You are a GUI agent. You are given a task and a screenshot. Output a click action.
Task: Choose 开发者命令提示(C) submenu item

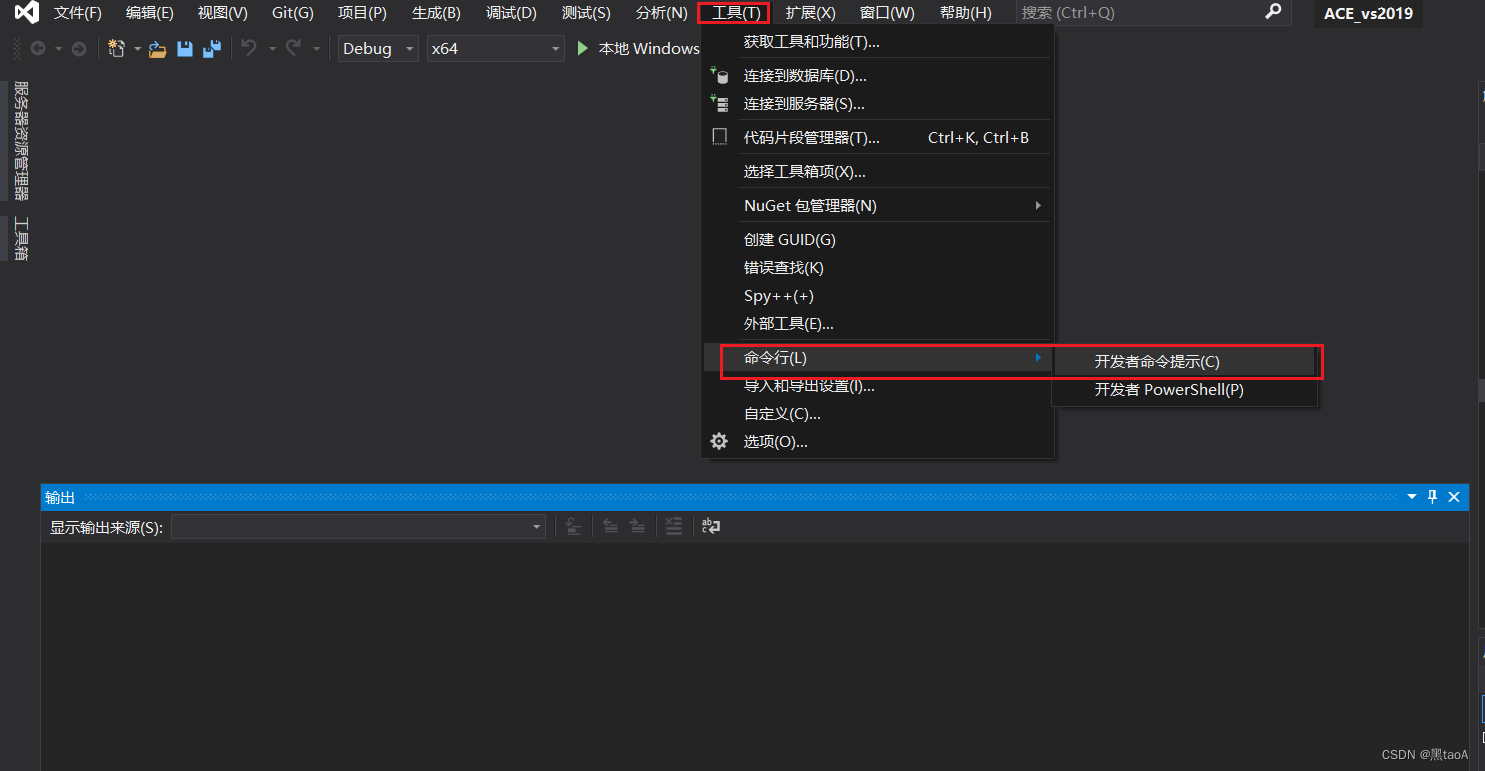pos(1184,362)
